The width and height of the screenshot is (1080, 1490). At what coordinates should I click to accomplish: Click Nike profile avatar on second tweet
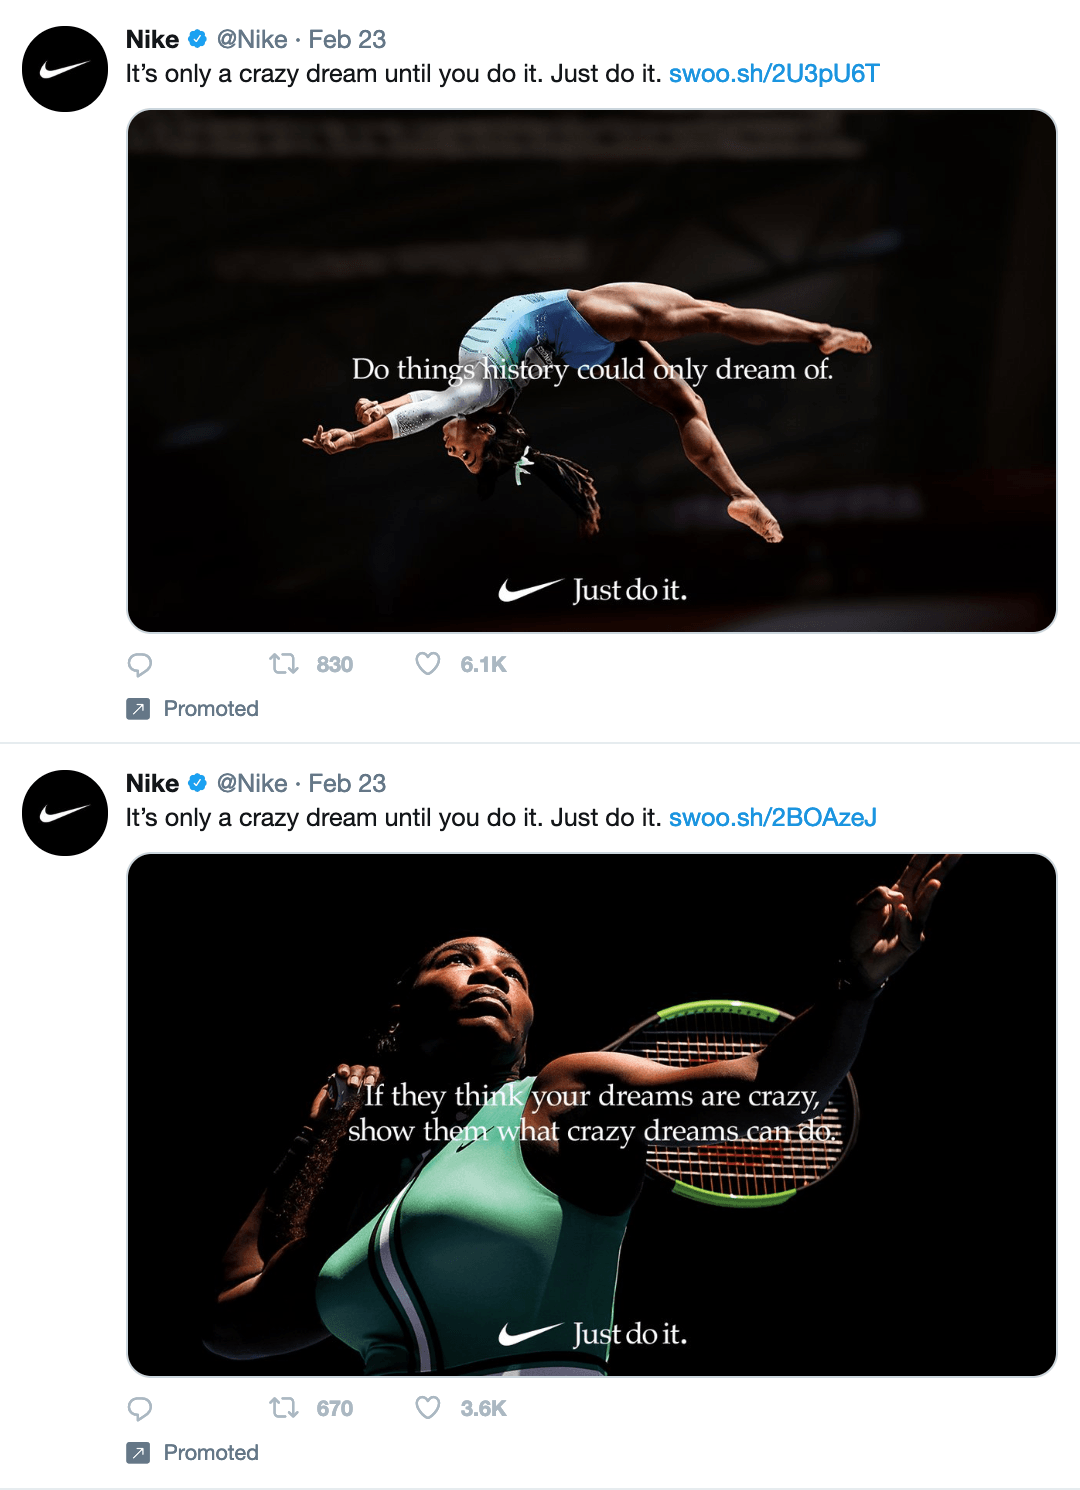pos(65,813)
